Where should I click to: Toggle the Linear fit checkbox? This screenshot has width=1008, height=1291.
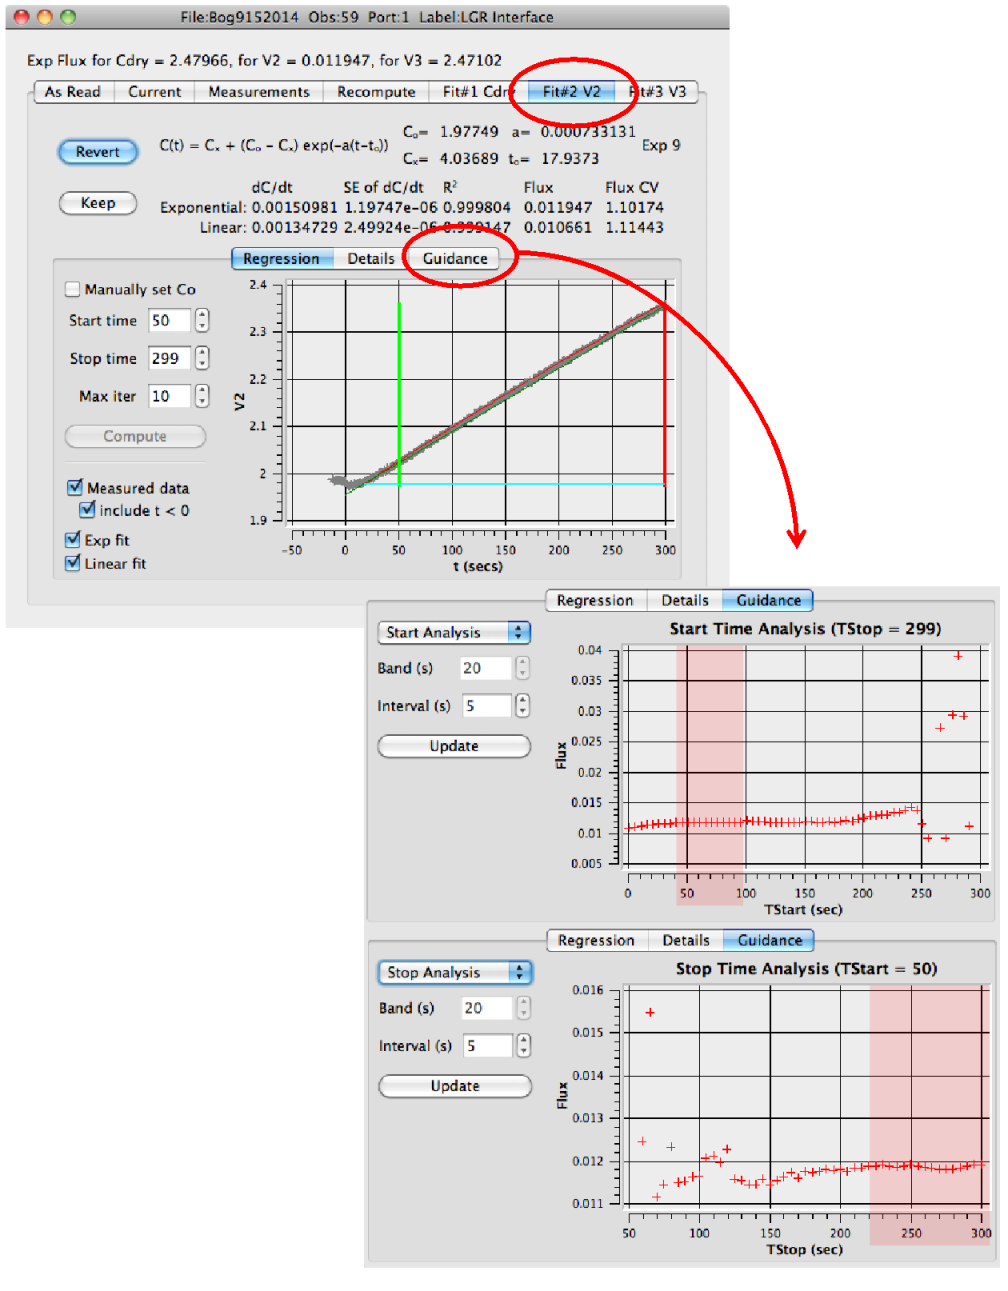[73, 563]
